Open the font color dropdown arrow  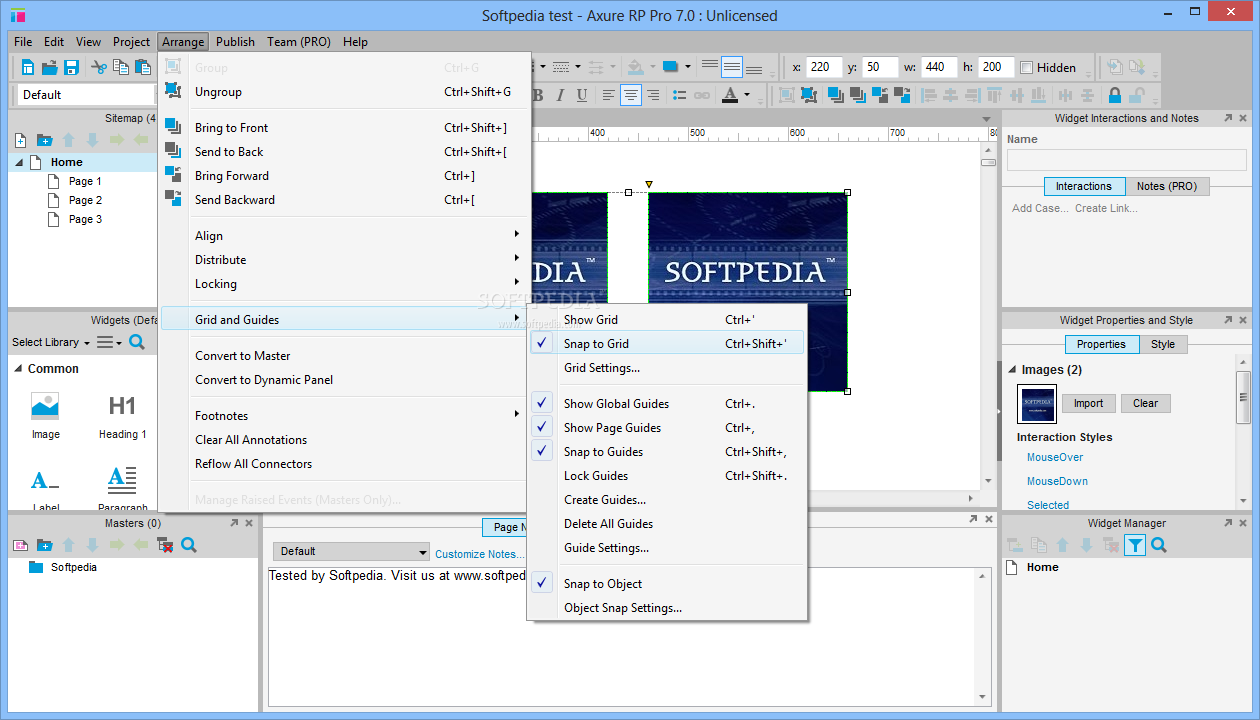click(747, 95)
